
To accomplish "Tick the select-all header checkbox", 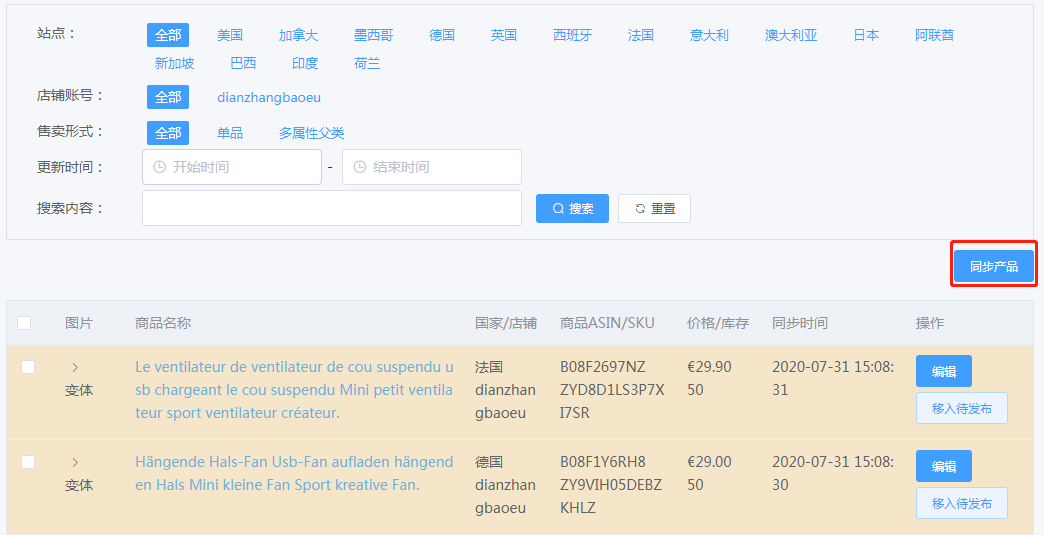I will (24, 323).
